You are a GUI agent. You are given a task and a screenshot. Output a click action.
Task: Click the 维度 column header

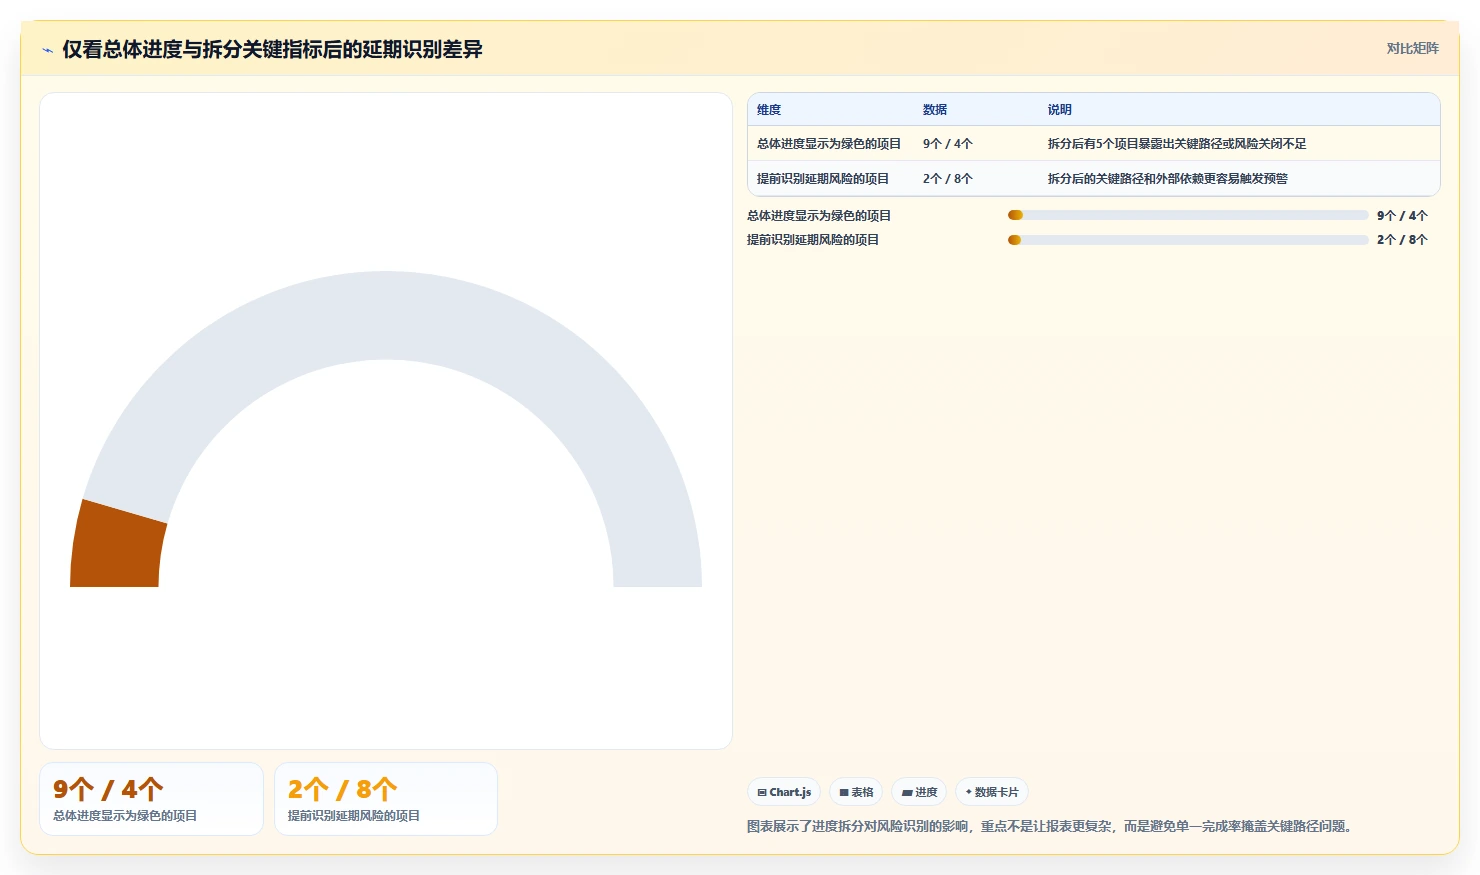769,110
